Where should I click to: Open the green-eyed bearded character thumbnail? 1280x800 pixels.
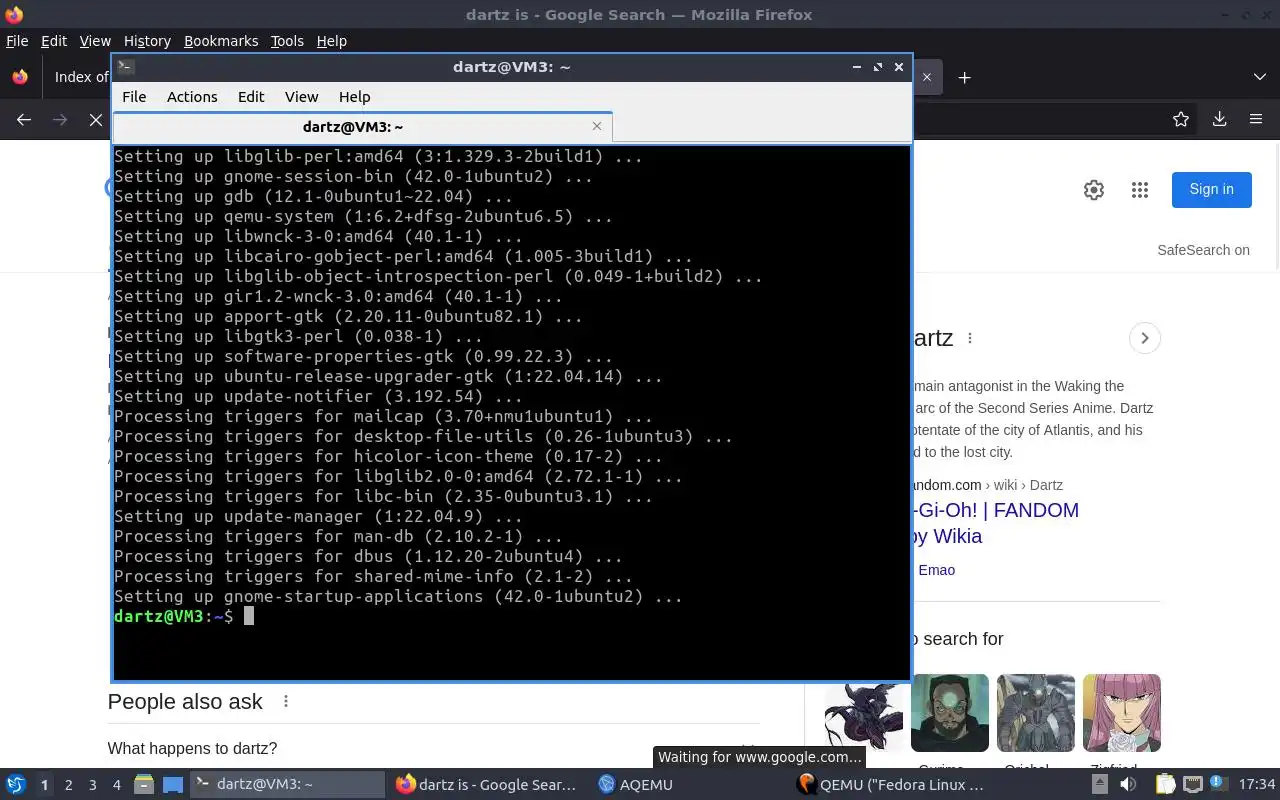click(950, 713)
